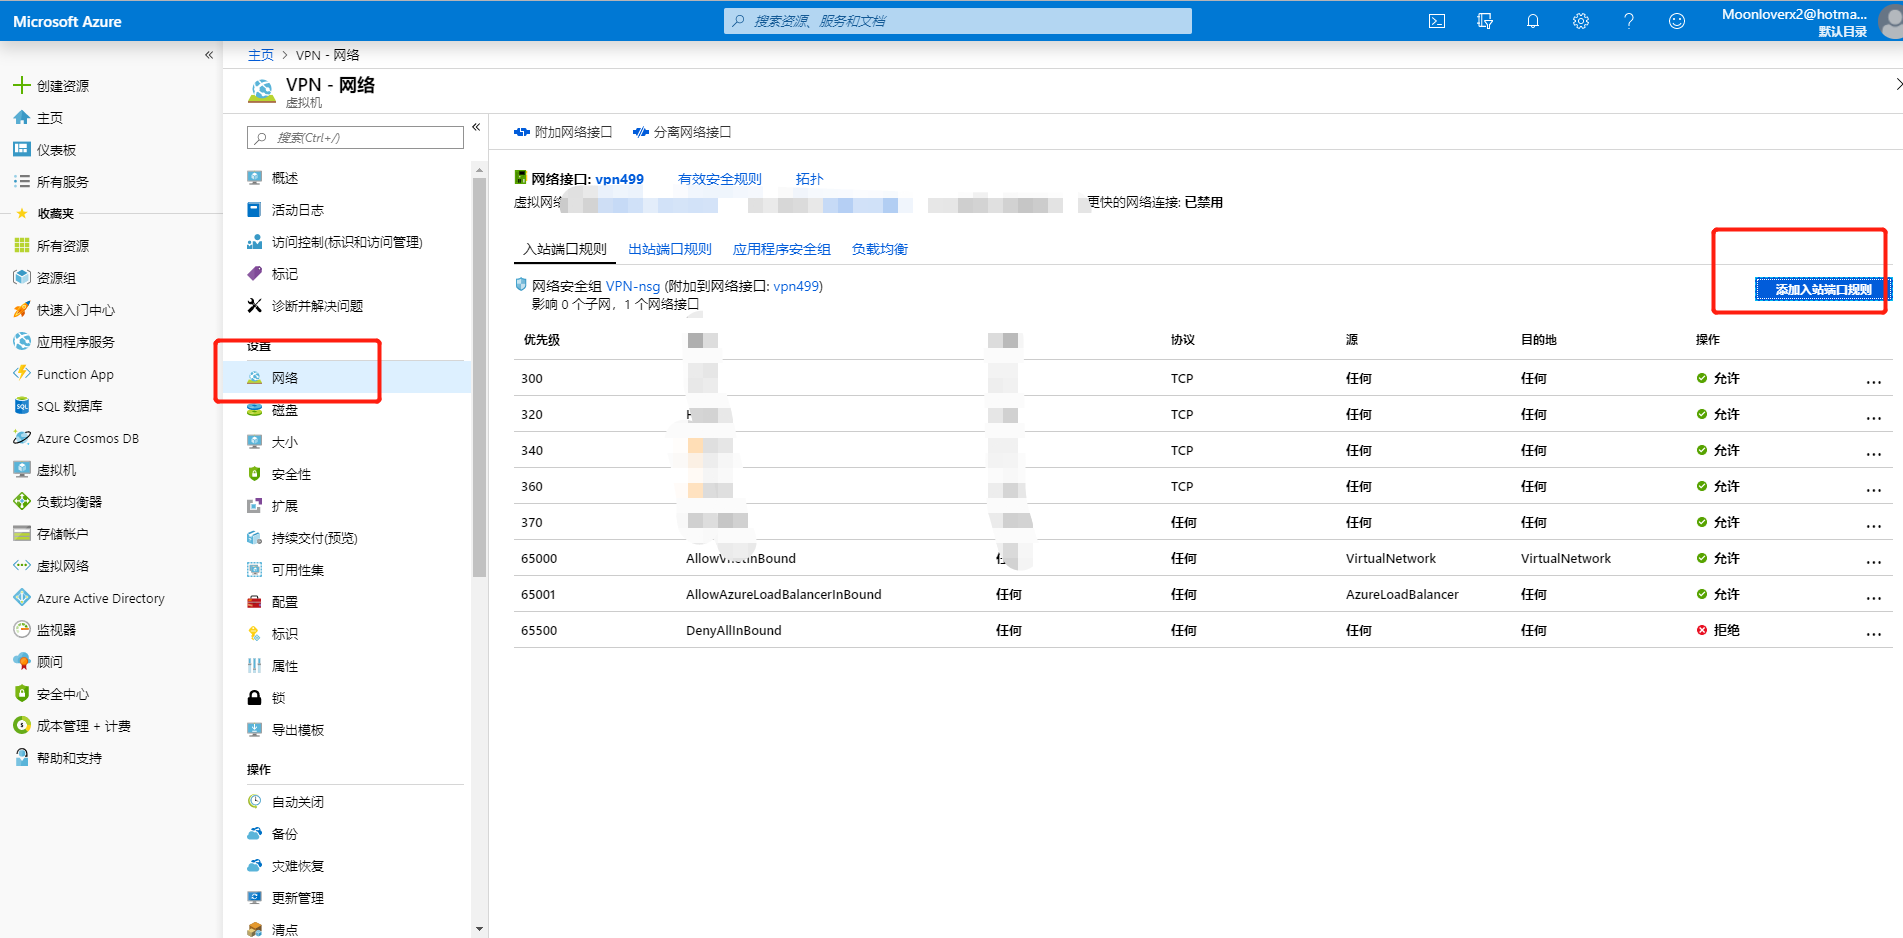Open more options for priority 360 rule
Image resolution: width=1903 pixels, height=938 pixels.
point(1873,488)
